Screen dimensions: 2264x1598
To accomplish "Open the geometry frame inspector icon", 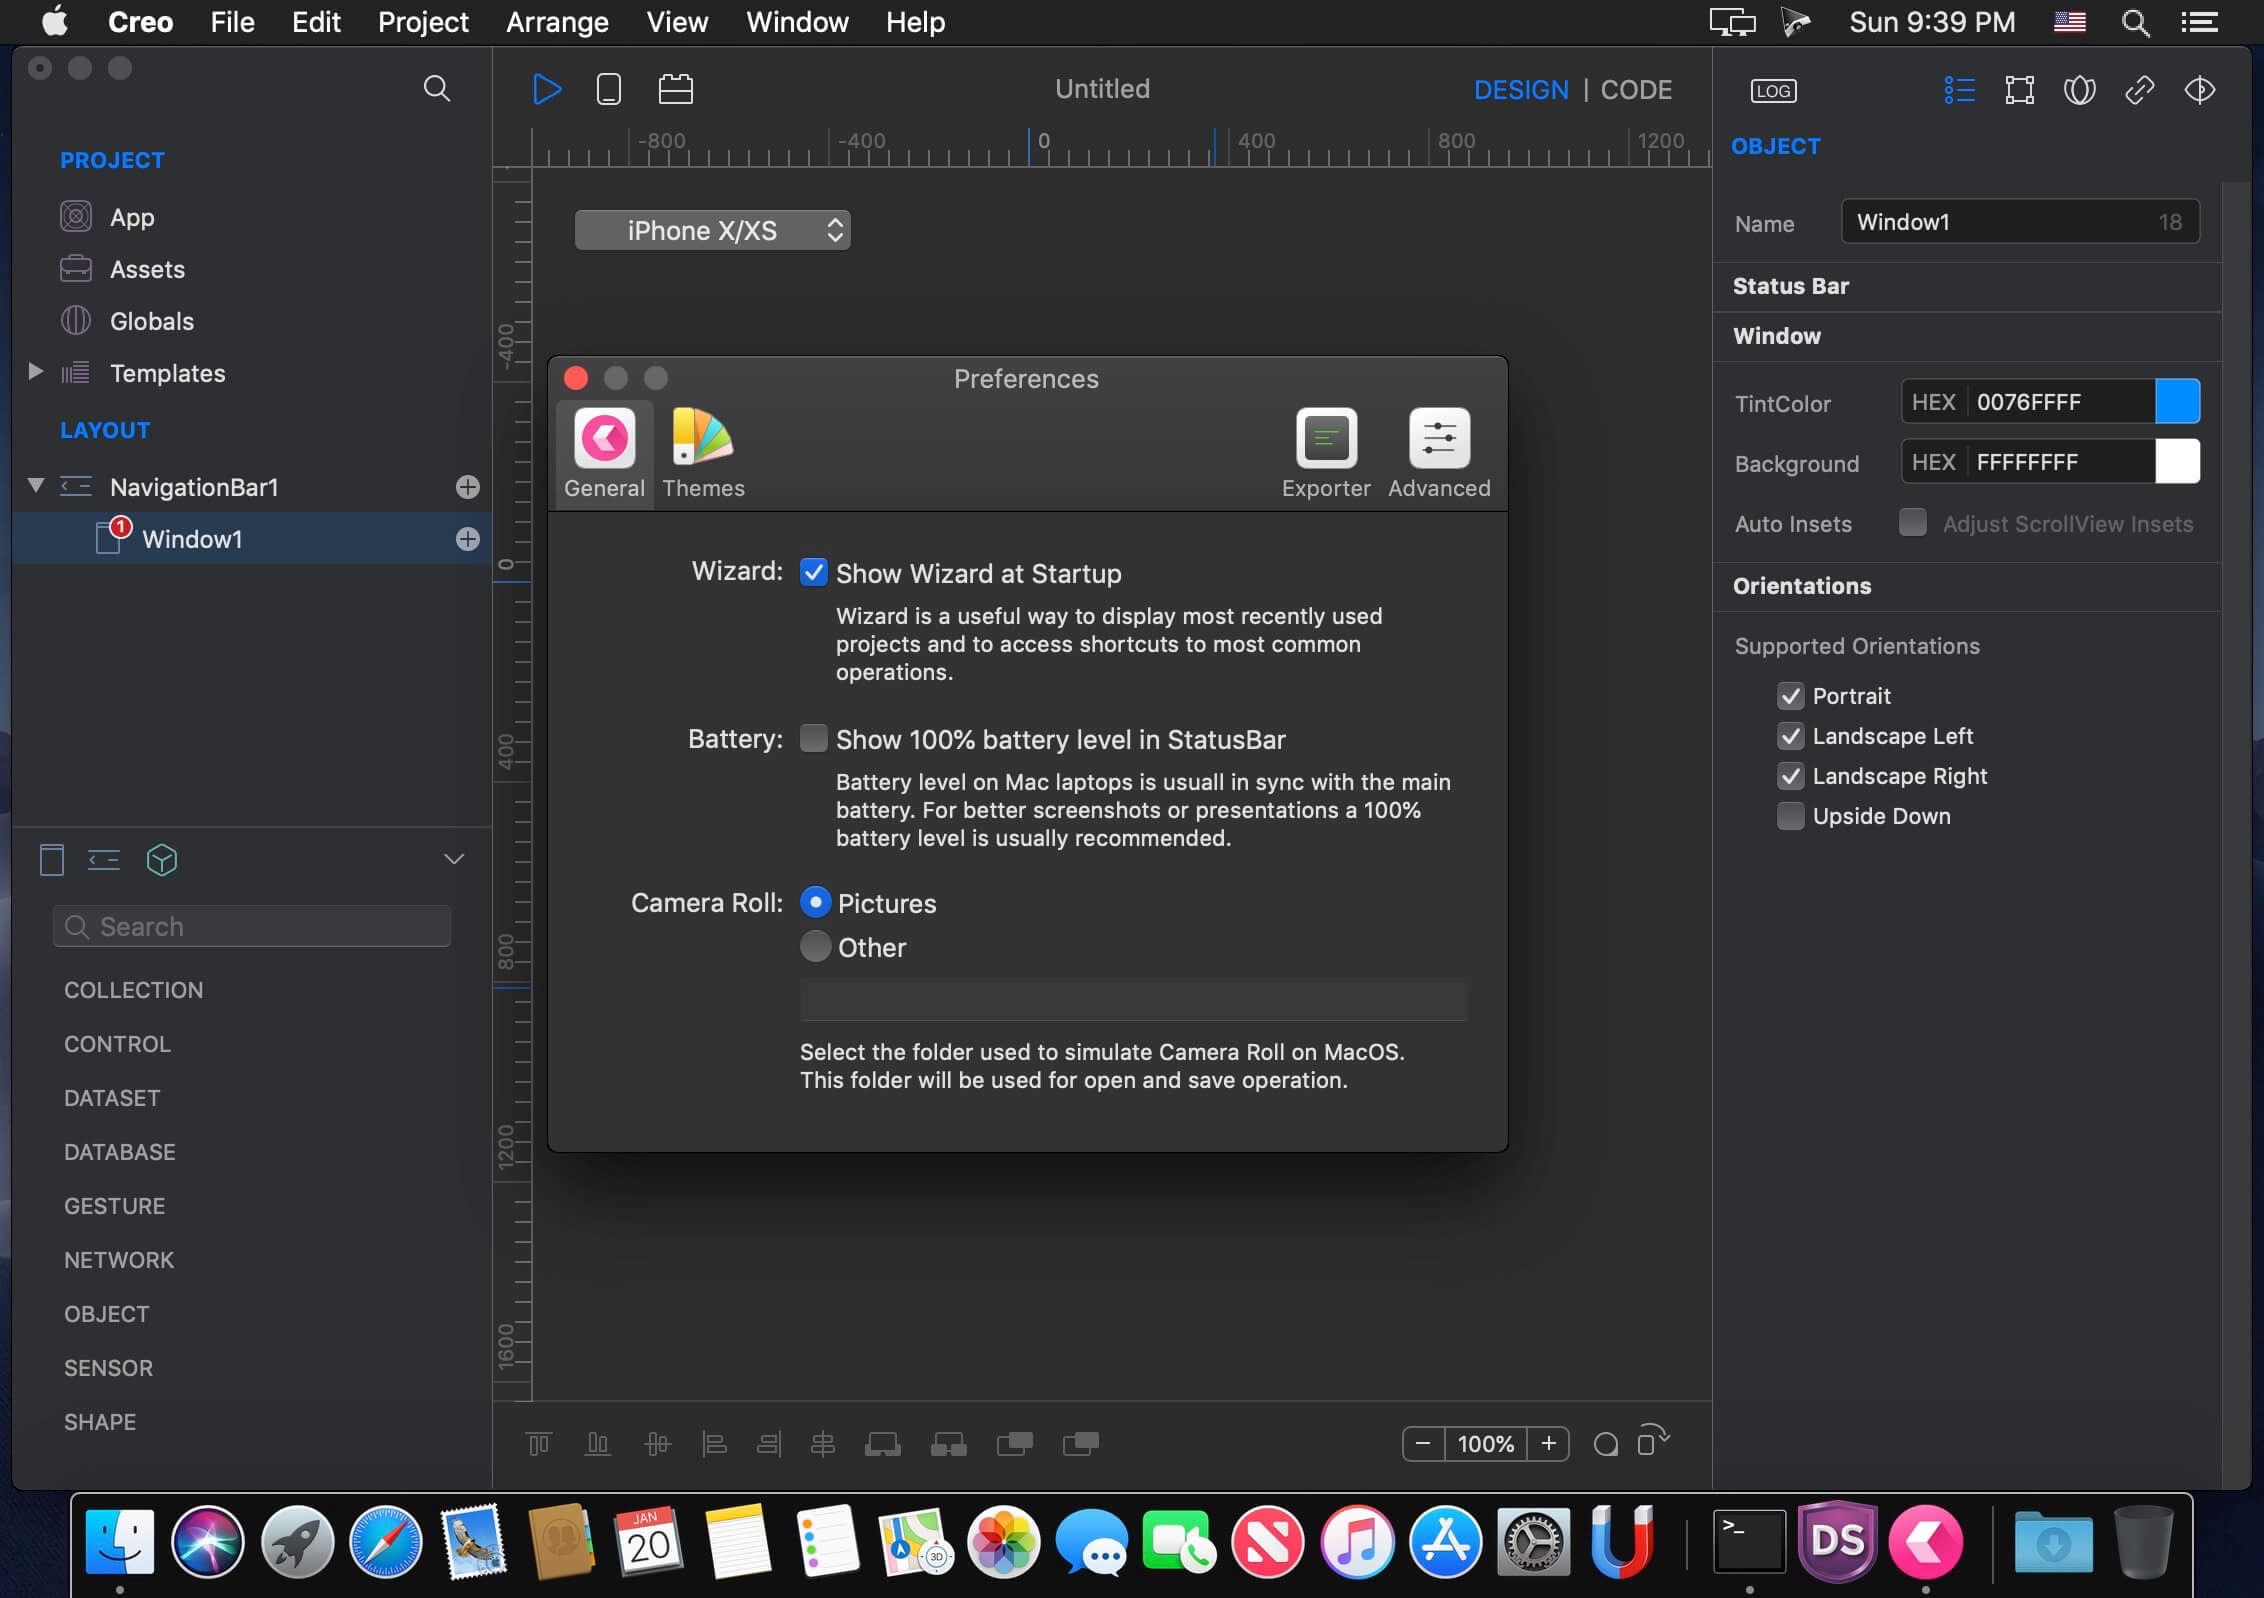I will pyautogui.click(x=2019, y=90).
